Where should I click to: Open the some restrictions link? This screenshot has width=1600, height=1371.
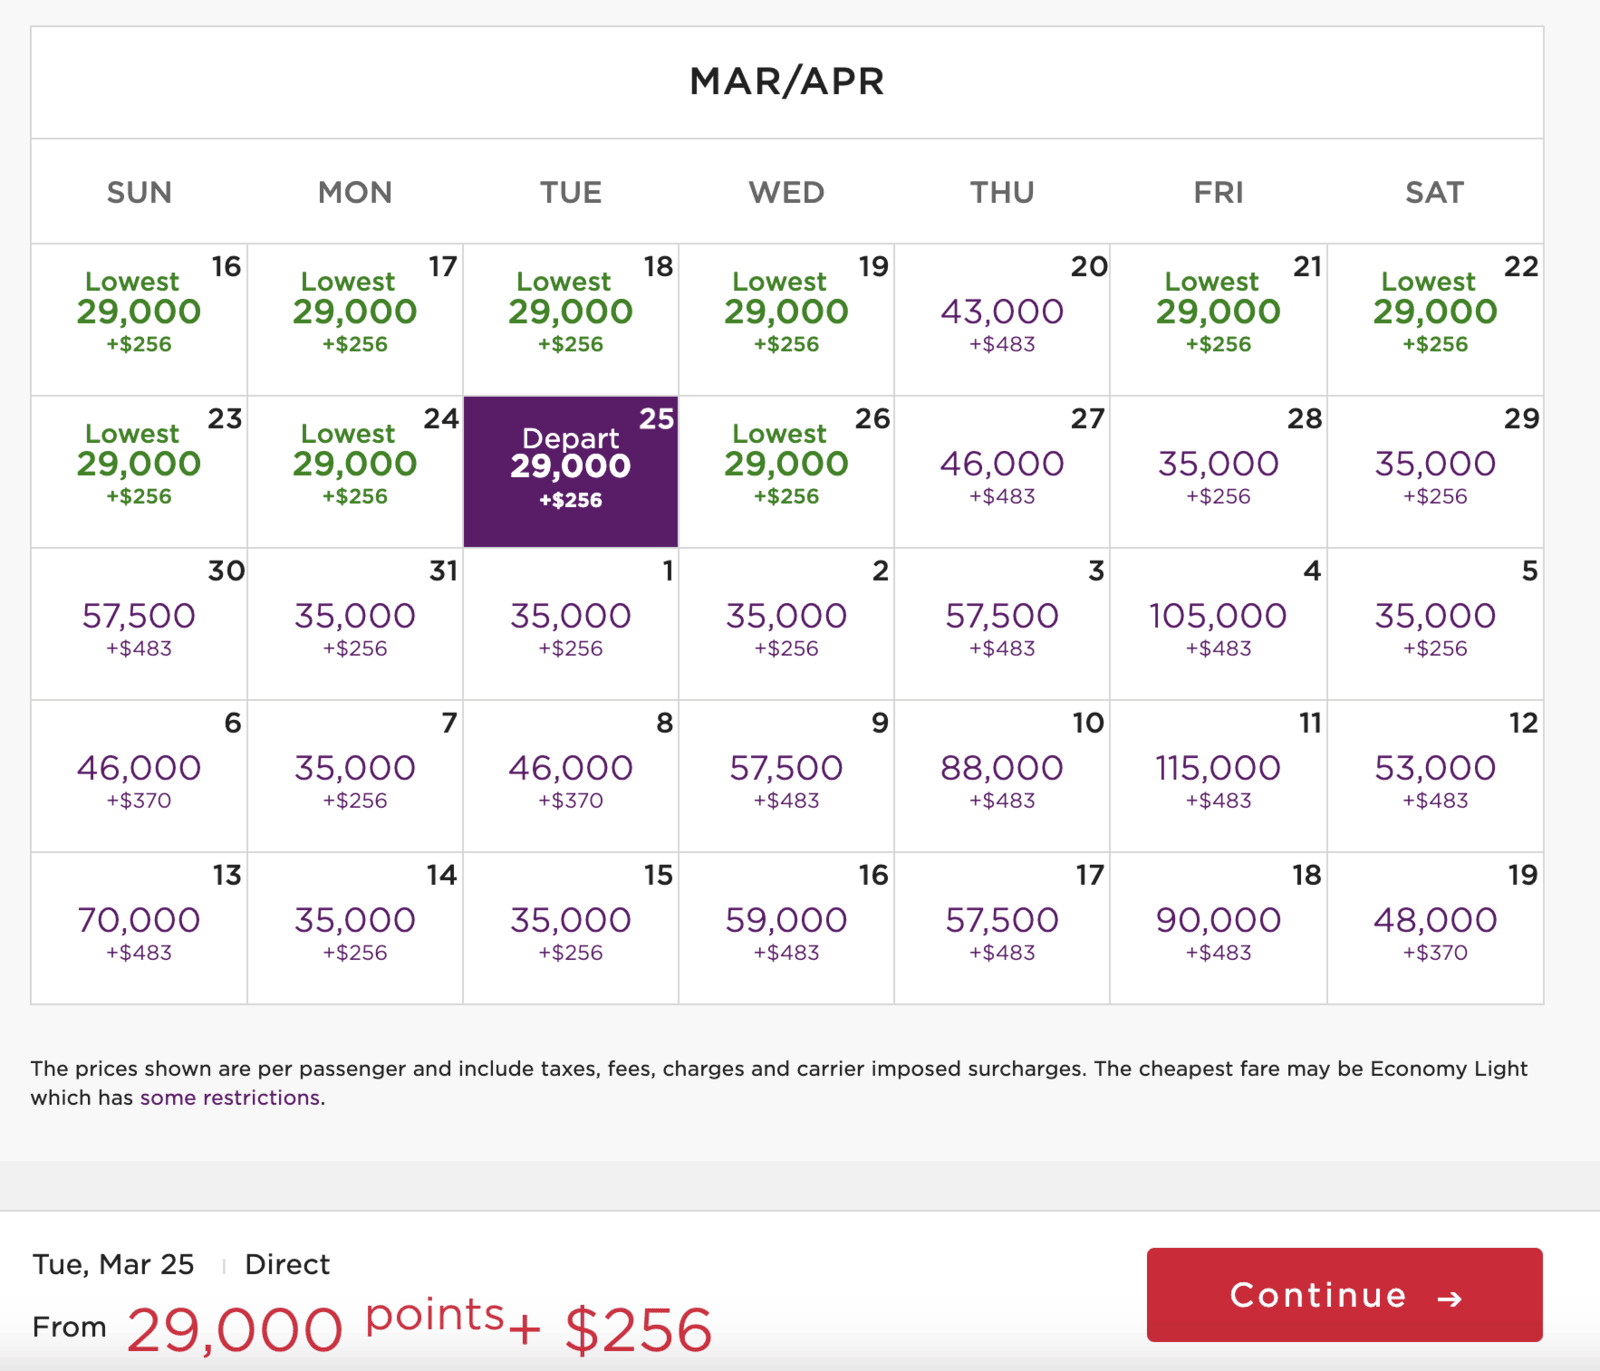tap(228, 1097)
